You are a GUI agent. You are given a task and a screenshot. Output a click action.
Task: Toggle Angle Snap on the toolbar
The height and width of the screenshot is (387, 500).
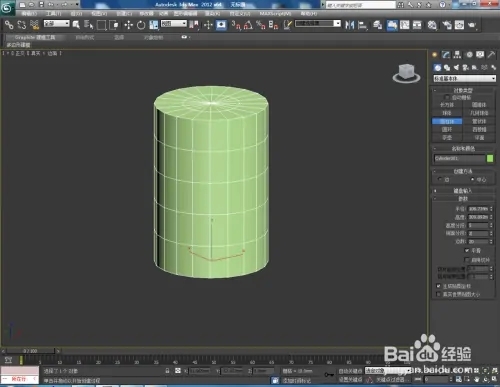248,25
